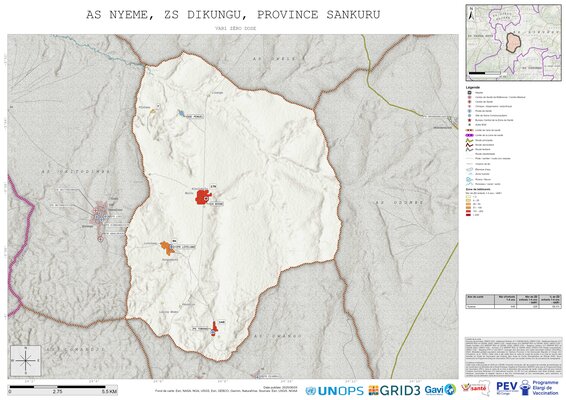Click the hospital symbol in the legend
This screenshot has height=400, width=566.
469,93
